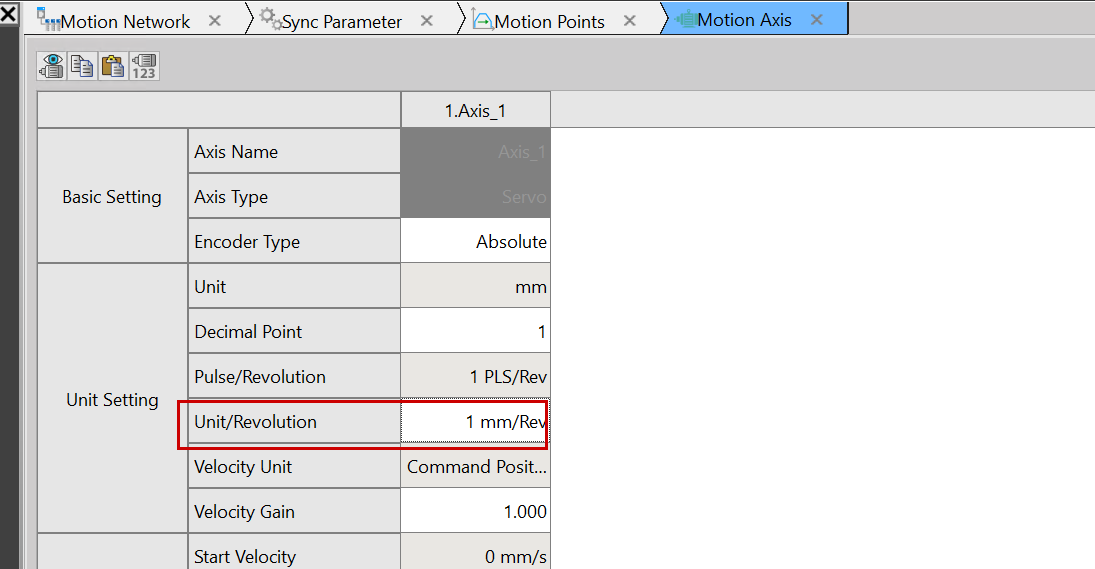Click the Decimal Point value field
Viewport: 1095px width, 569px height.
tap(475, 332)
